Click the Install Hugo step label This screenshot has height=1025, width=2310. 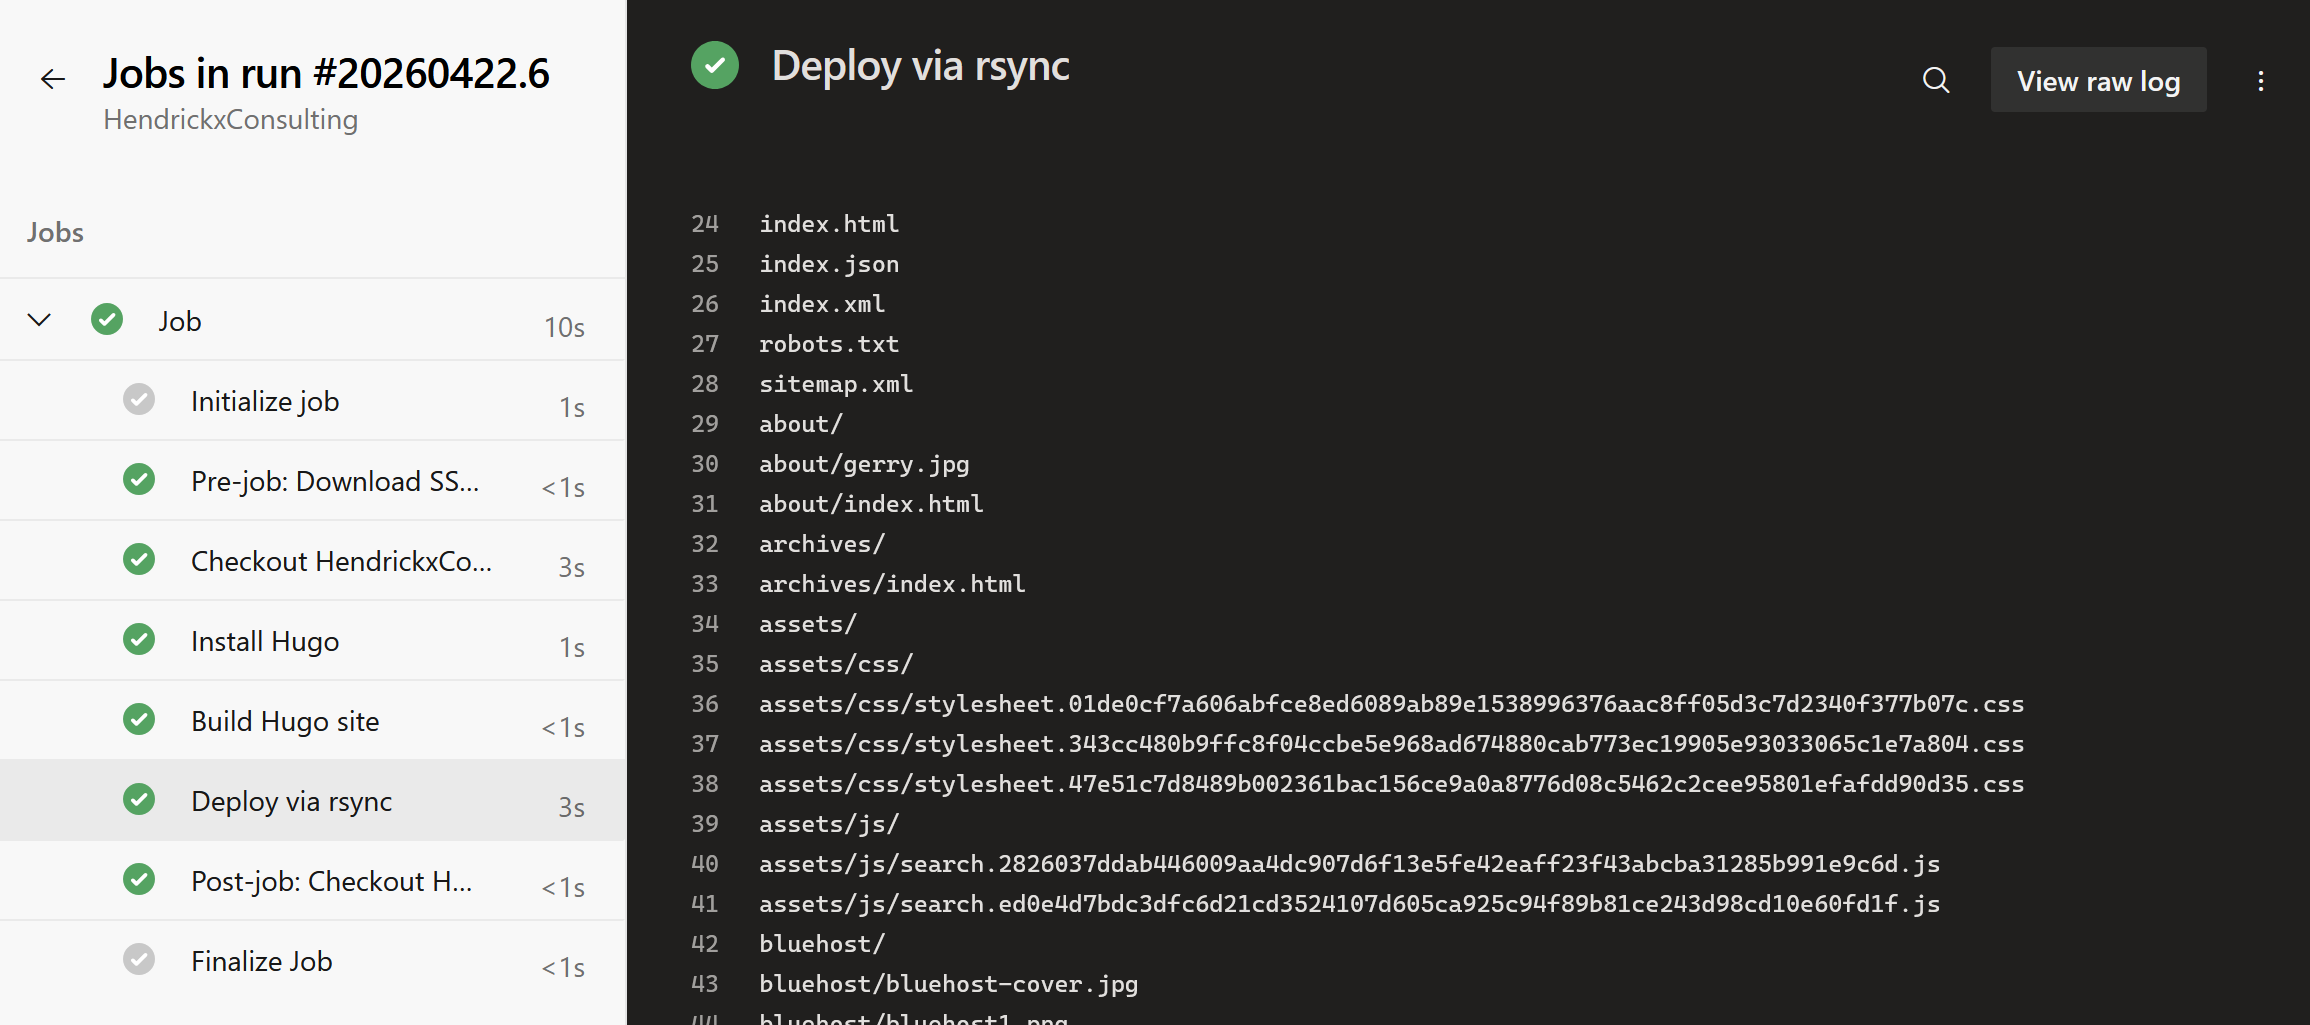coord(265,641)
